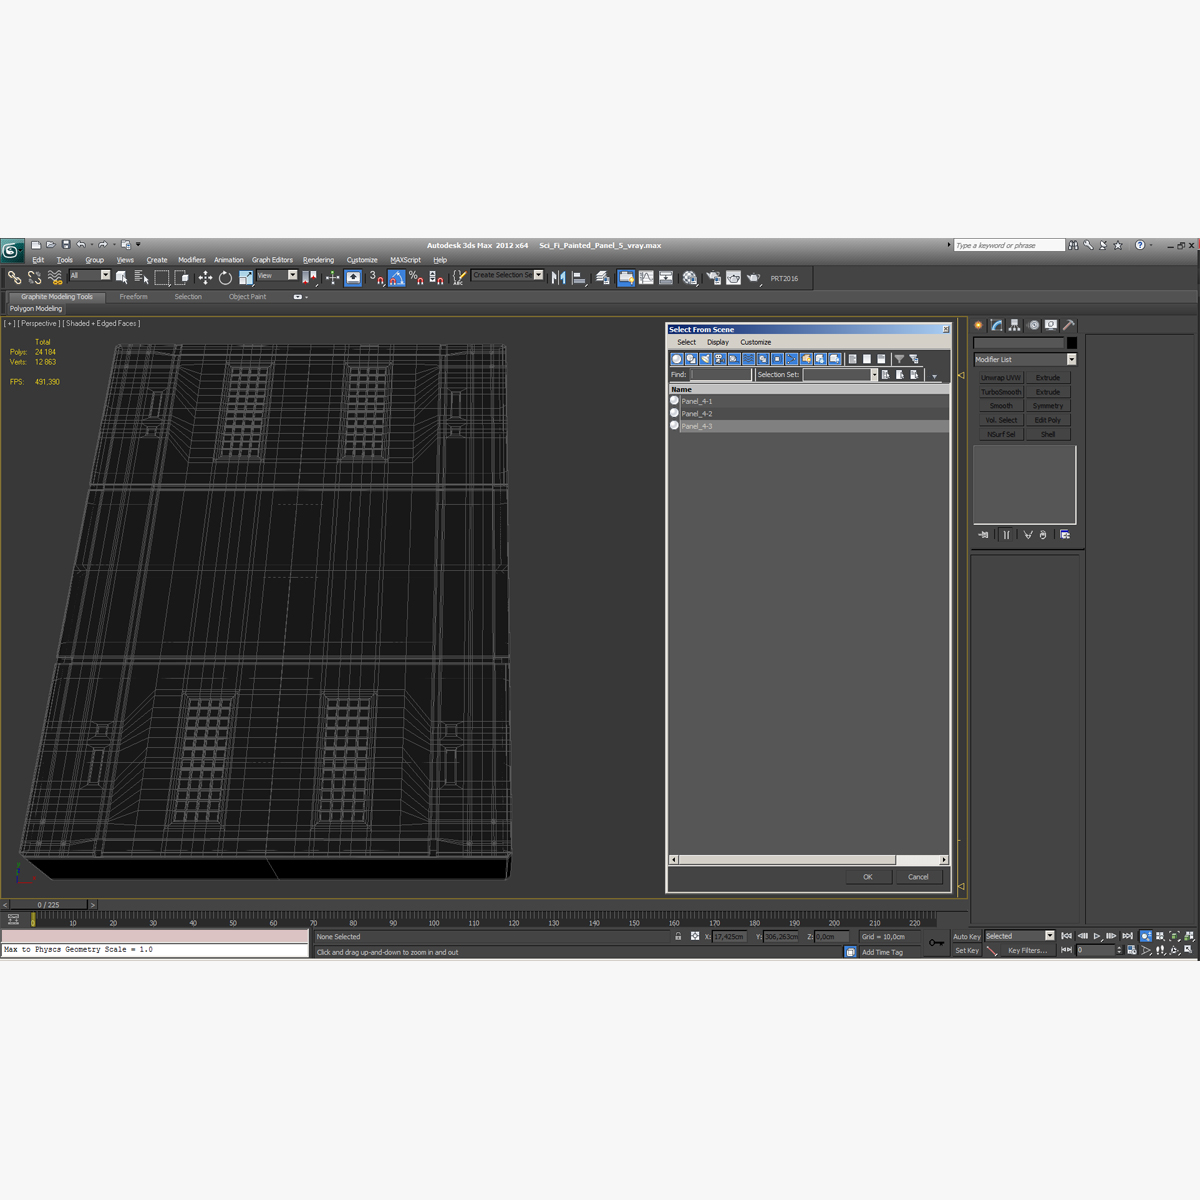Image resolution: width=1200 pixels, height=1200 pixels.
Task: Click the Find input field
Action: (720, 375)
